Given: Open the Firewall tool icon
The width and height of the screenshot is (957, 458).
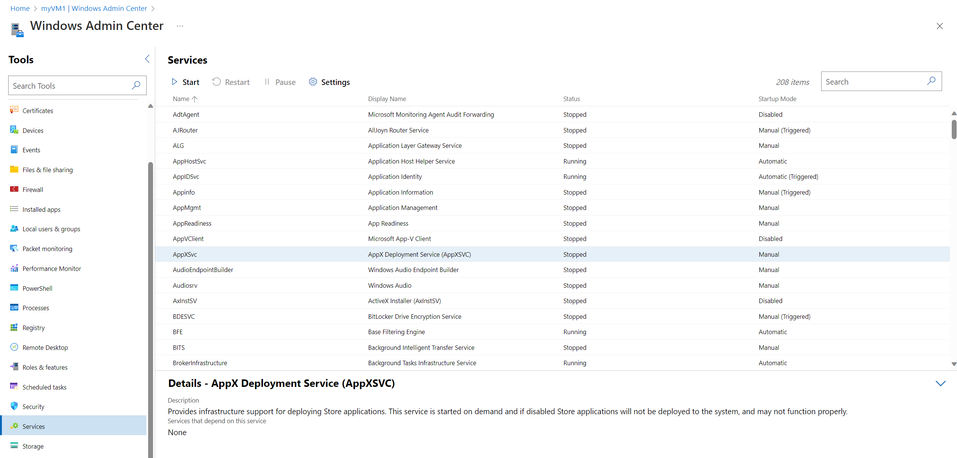Looking at the screenshot, I should coord(14,189).
